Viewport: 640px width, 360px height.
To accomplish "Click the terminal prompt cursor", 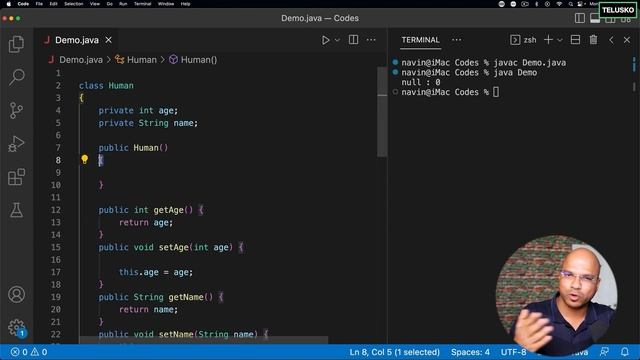I will [496, 92].
